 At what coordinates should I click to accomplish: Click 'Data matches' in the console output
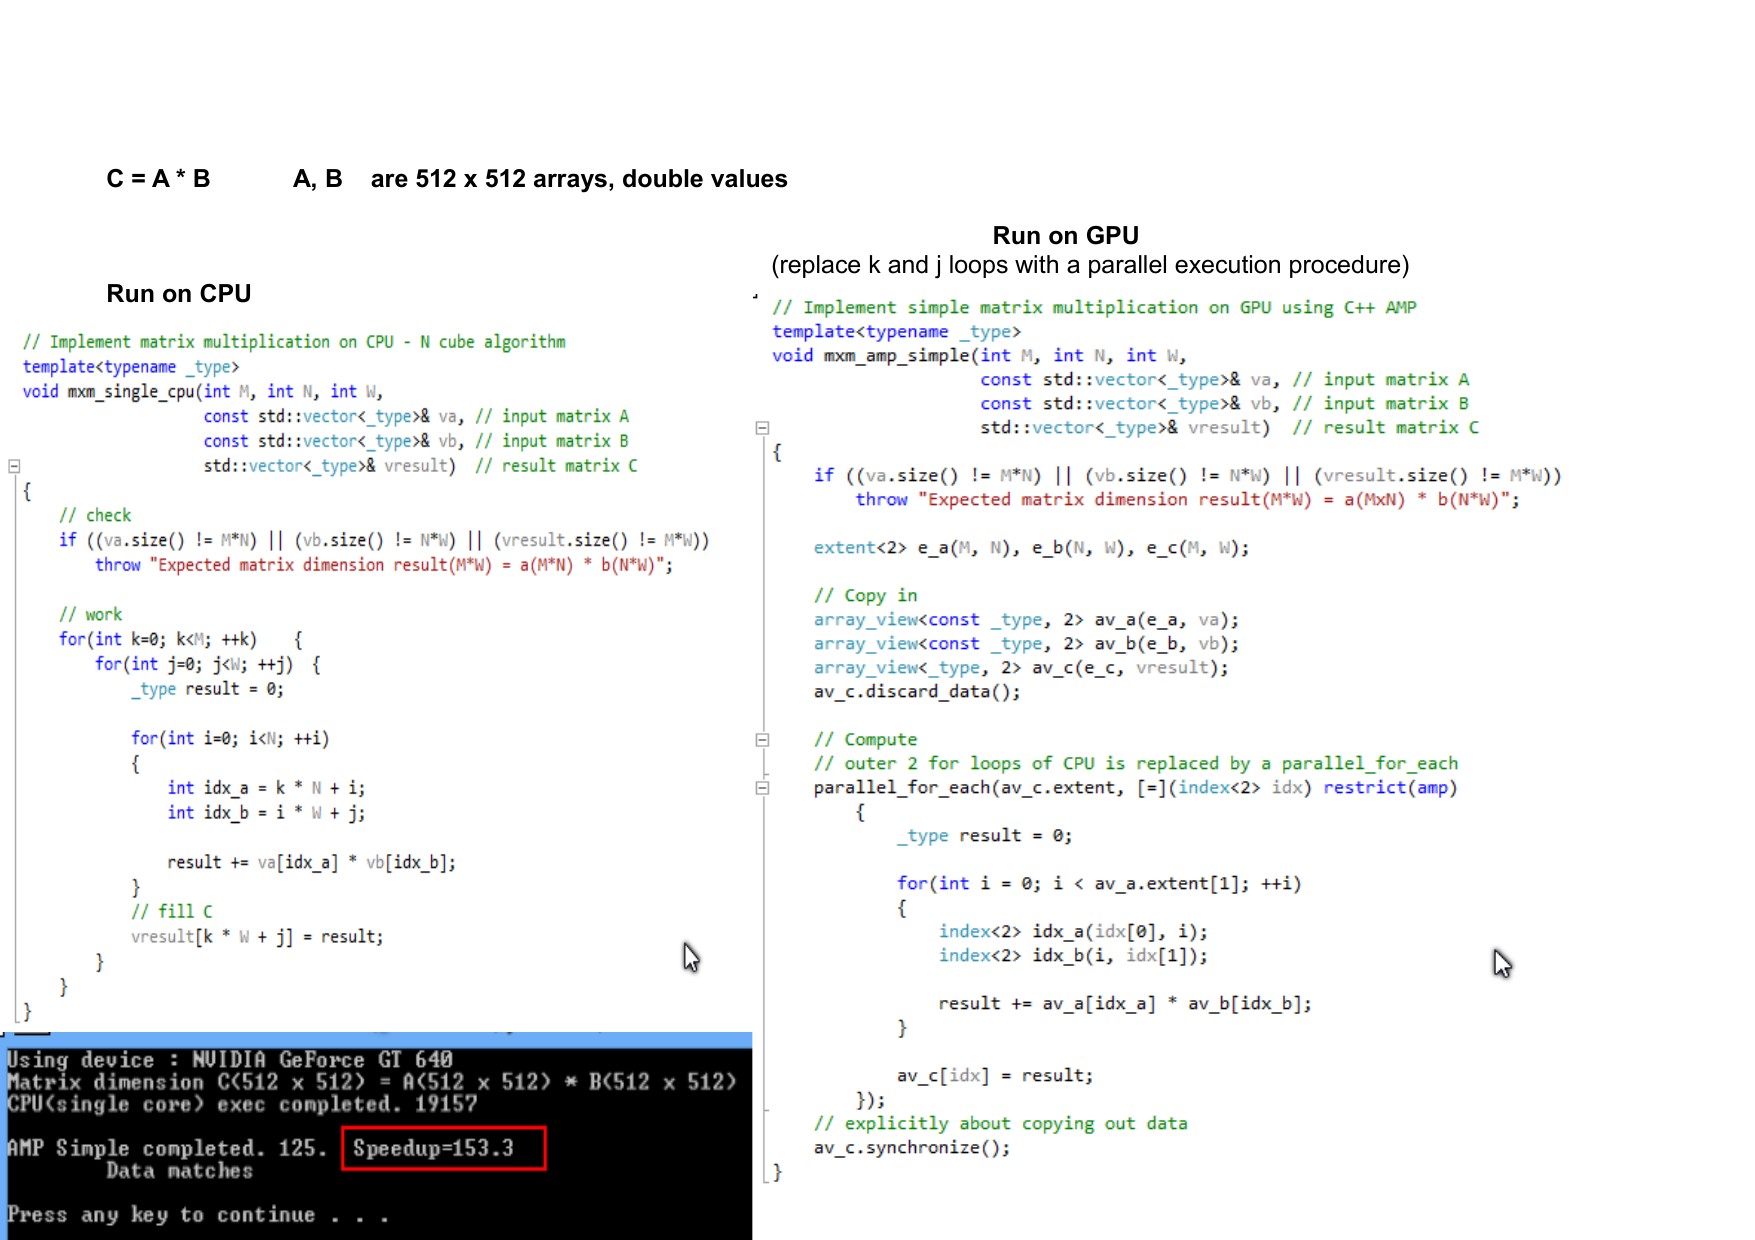(179, 1171)
